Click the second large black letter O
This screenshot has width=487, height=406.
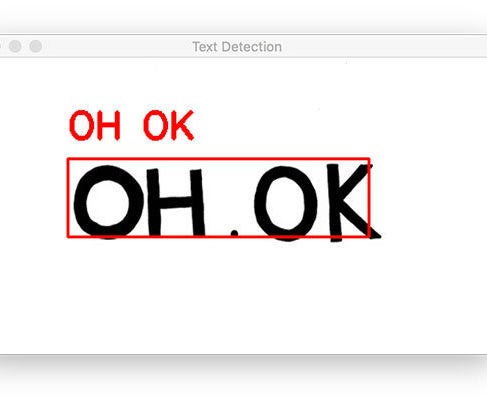pyautogui.click(x=286, y=203)
